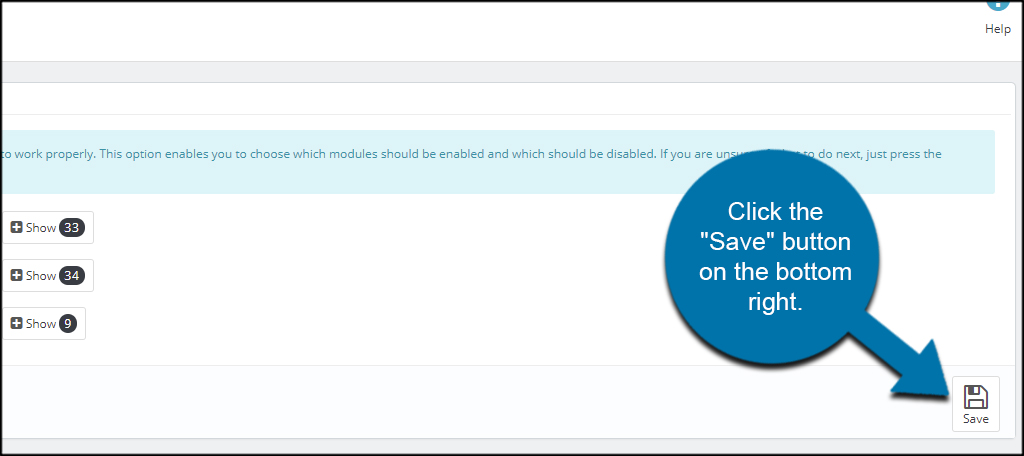Click the plus icon beside Show 33

(16, 228)
